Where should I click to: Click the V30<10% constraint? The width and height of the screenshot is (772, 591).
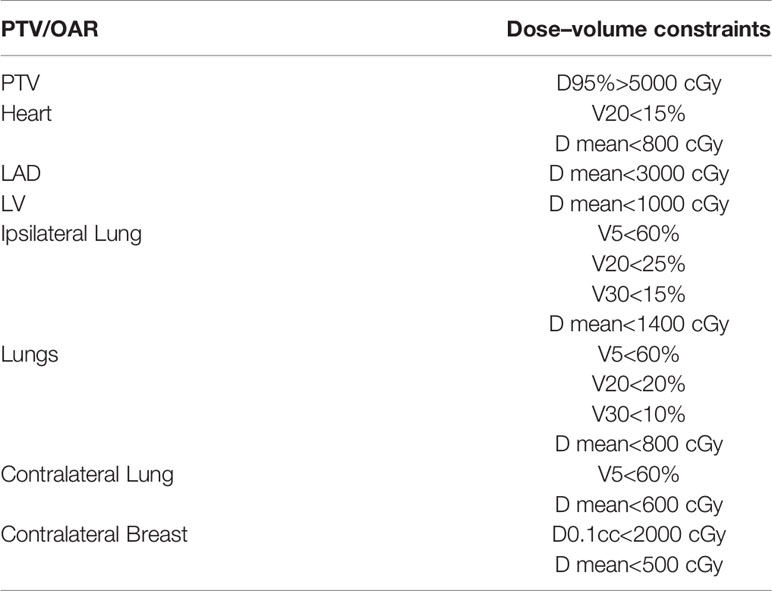click(639, 414)
